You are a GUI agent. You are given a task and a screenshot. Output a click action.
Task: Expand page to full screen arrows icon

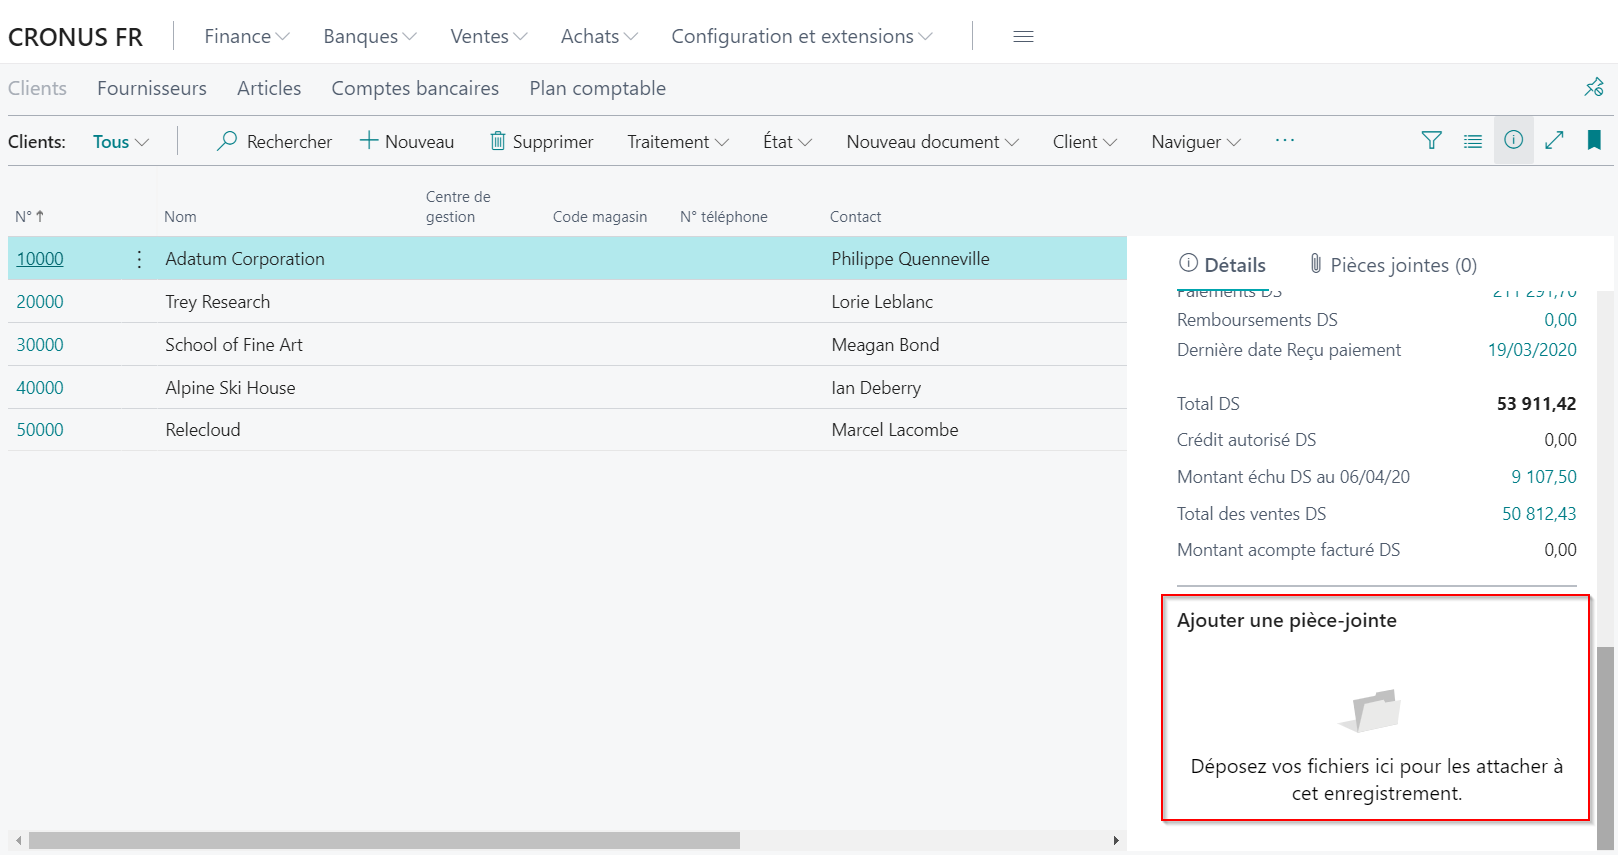coord(1554,141)
